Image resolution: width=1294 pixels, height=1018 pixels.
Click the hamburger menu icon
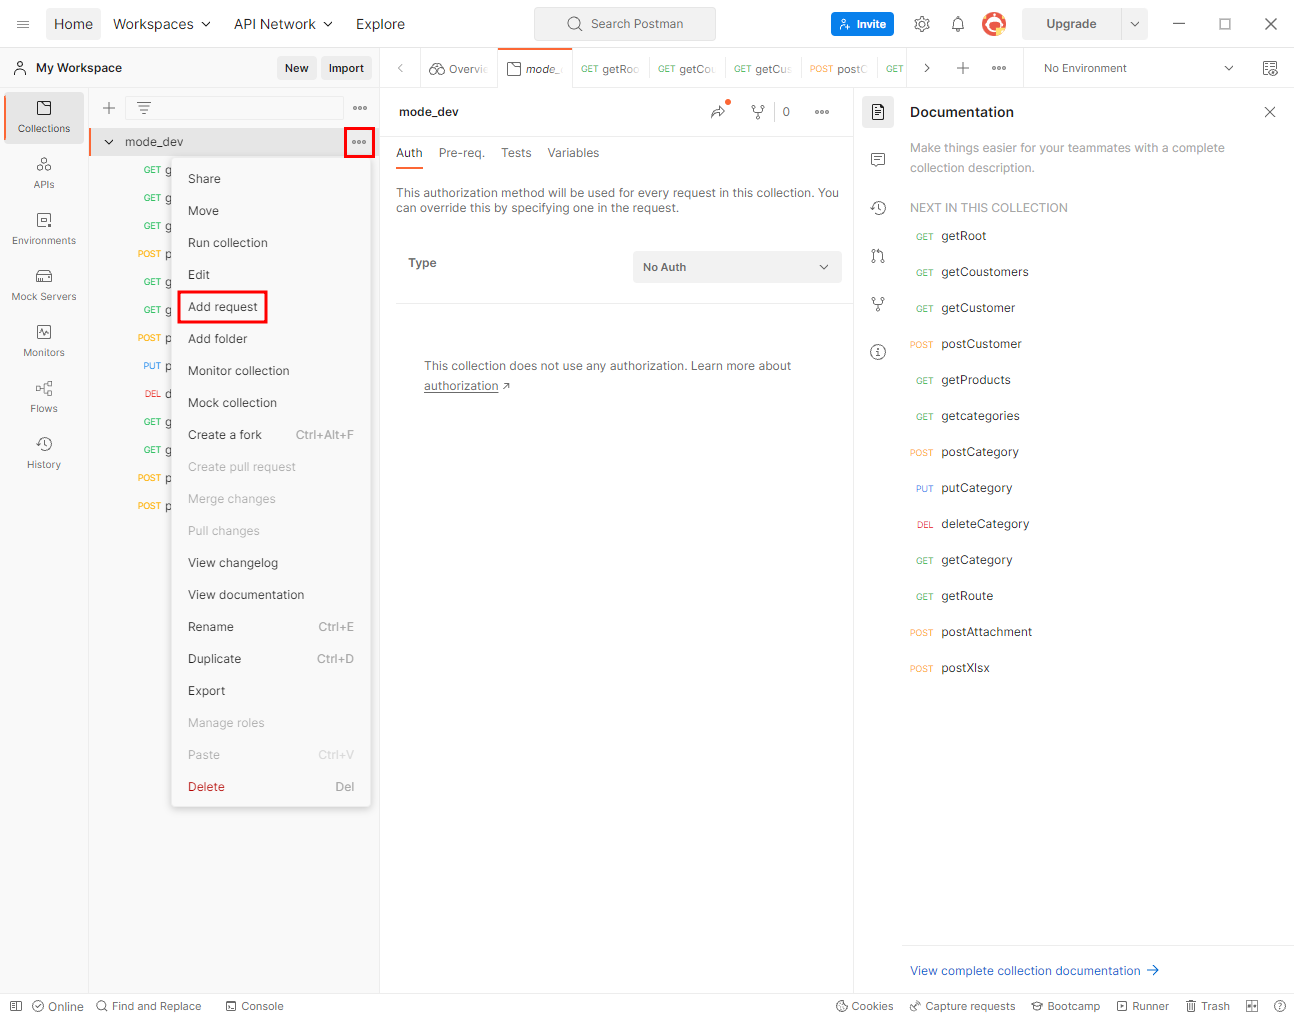point(23,24)
